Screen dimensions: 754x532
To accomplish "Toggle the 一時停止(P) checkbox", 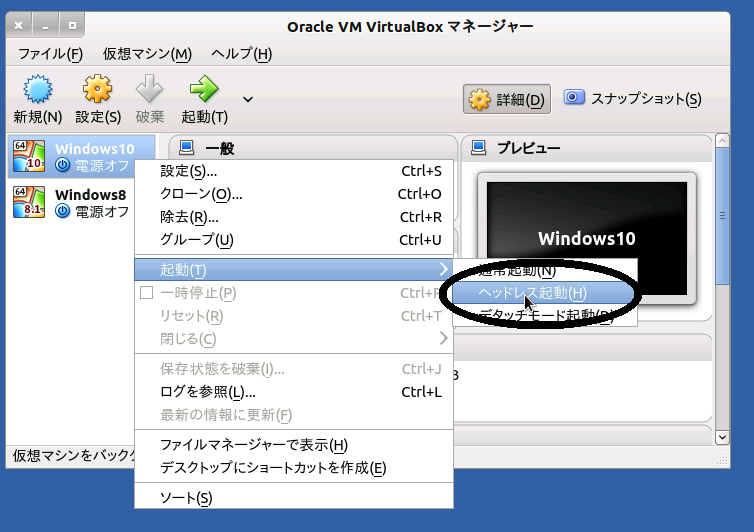I will pyautogui.click(x=147, y=292).
